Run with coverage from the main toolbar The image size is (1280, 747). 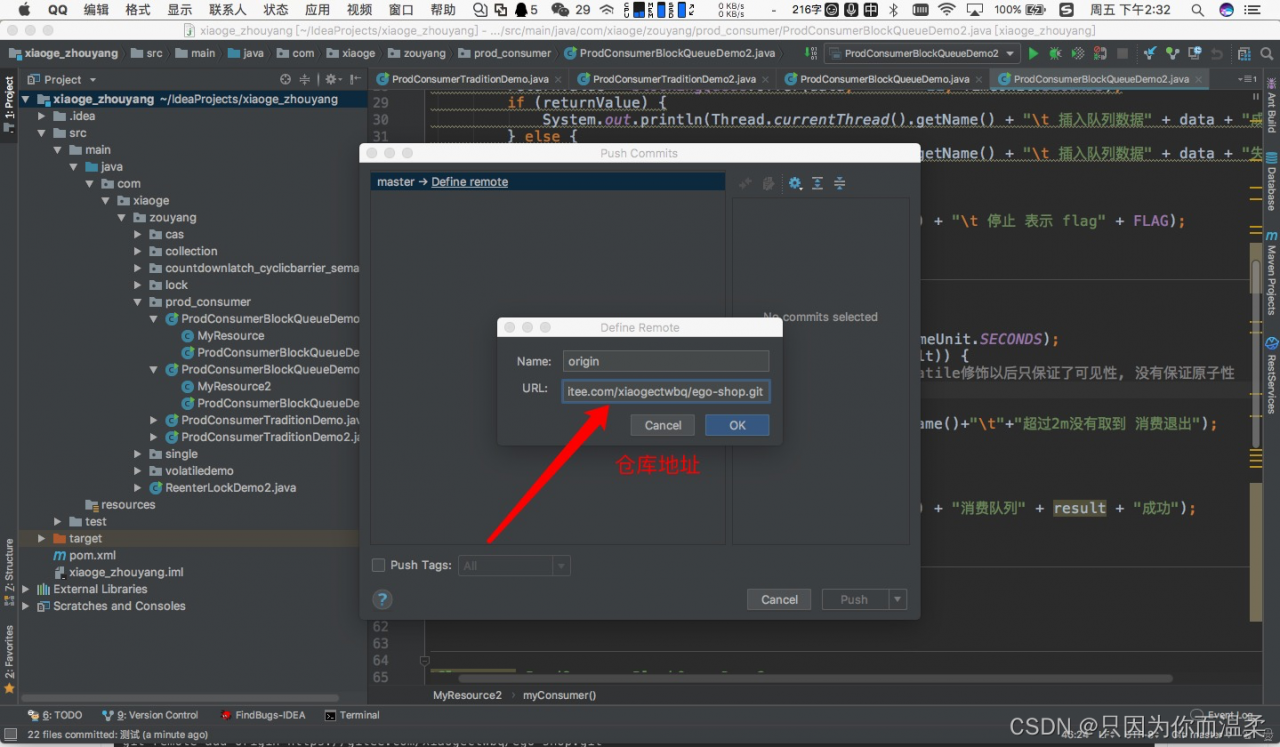(x=1077, y=53)
